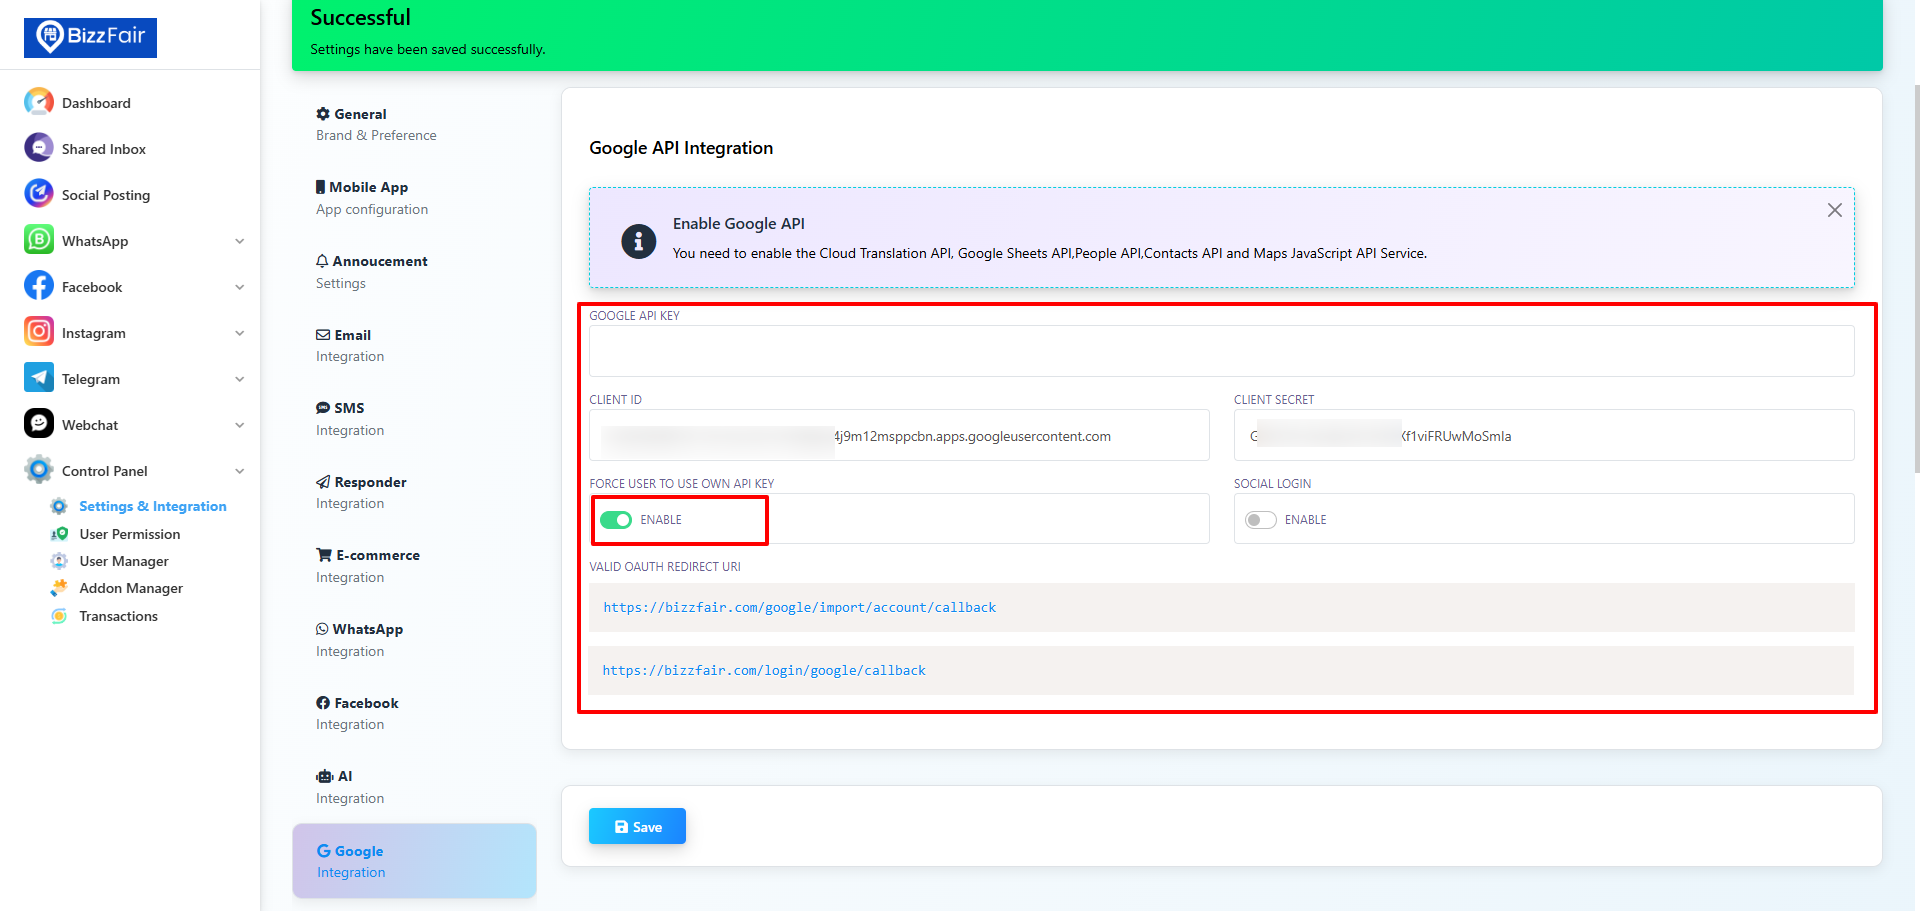Click the Social Posting sidebar icon

click(39, 194)
